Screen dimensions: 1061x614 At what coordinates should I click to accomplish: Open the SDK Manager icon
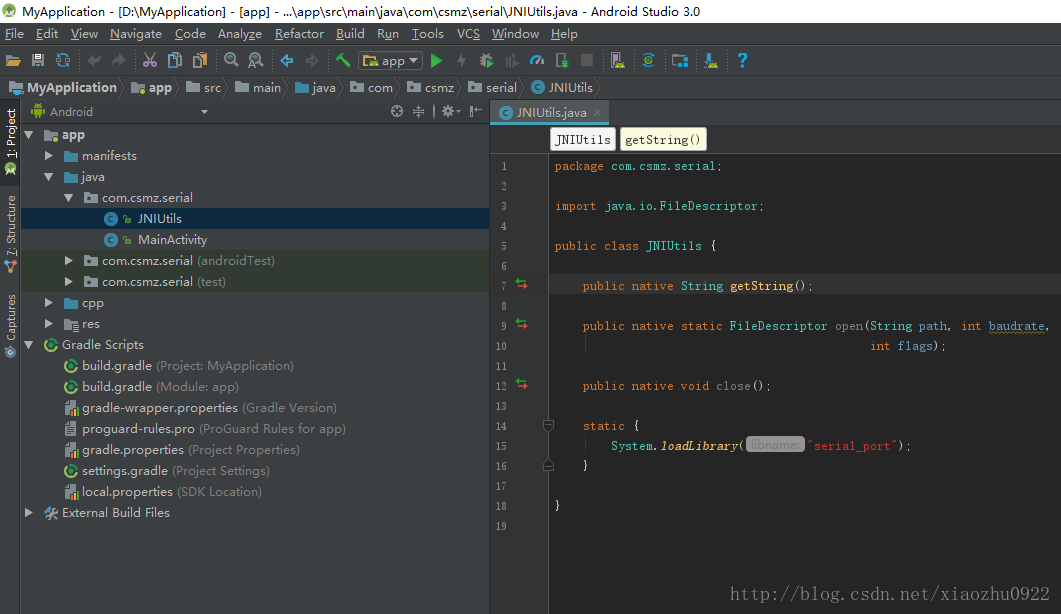[710, 60]
